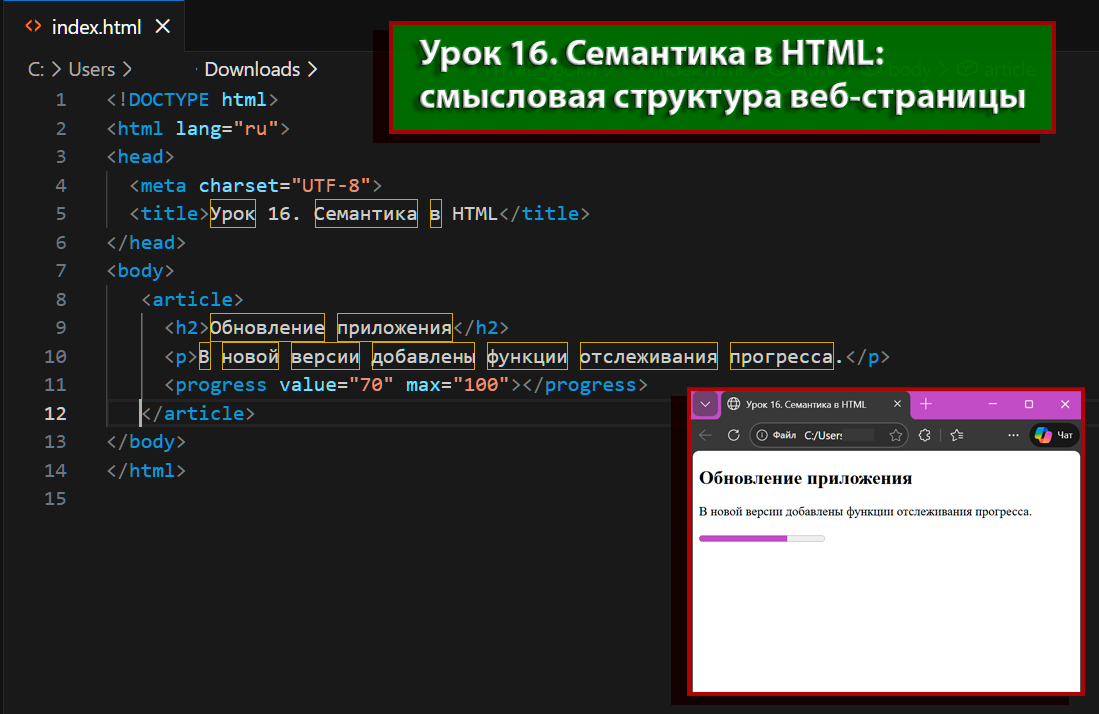Select the index.html editor tab

(x=96, y=27)
